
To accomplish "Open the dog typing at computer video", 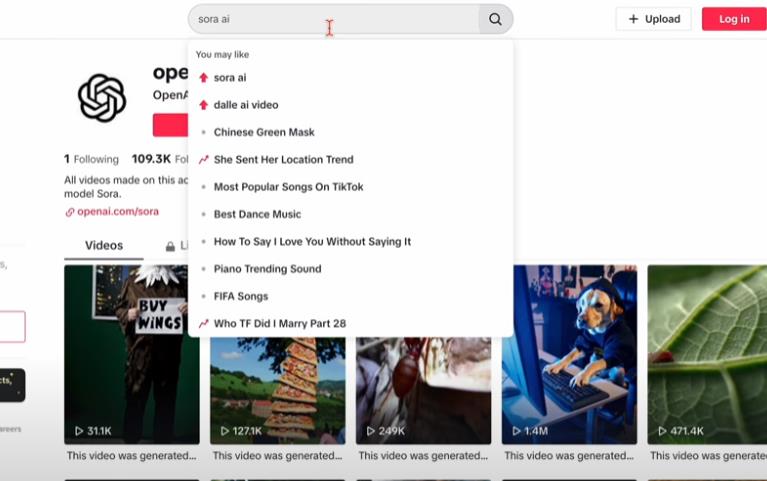I will click(569, 354).
